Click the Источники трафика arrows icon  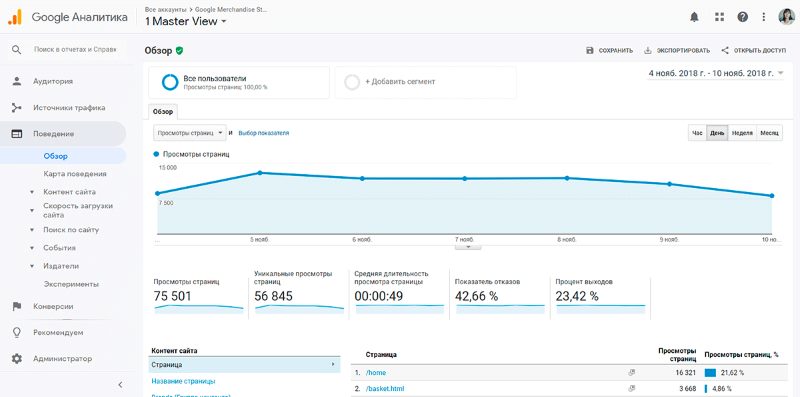pyautogui.click(x=17, y=108)
